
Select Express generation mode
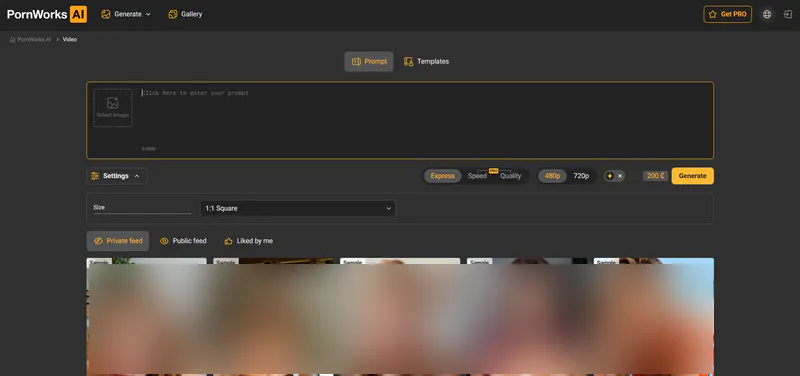tap(442, 176)
